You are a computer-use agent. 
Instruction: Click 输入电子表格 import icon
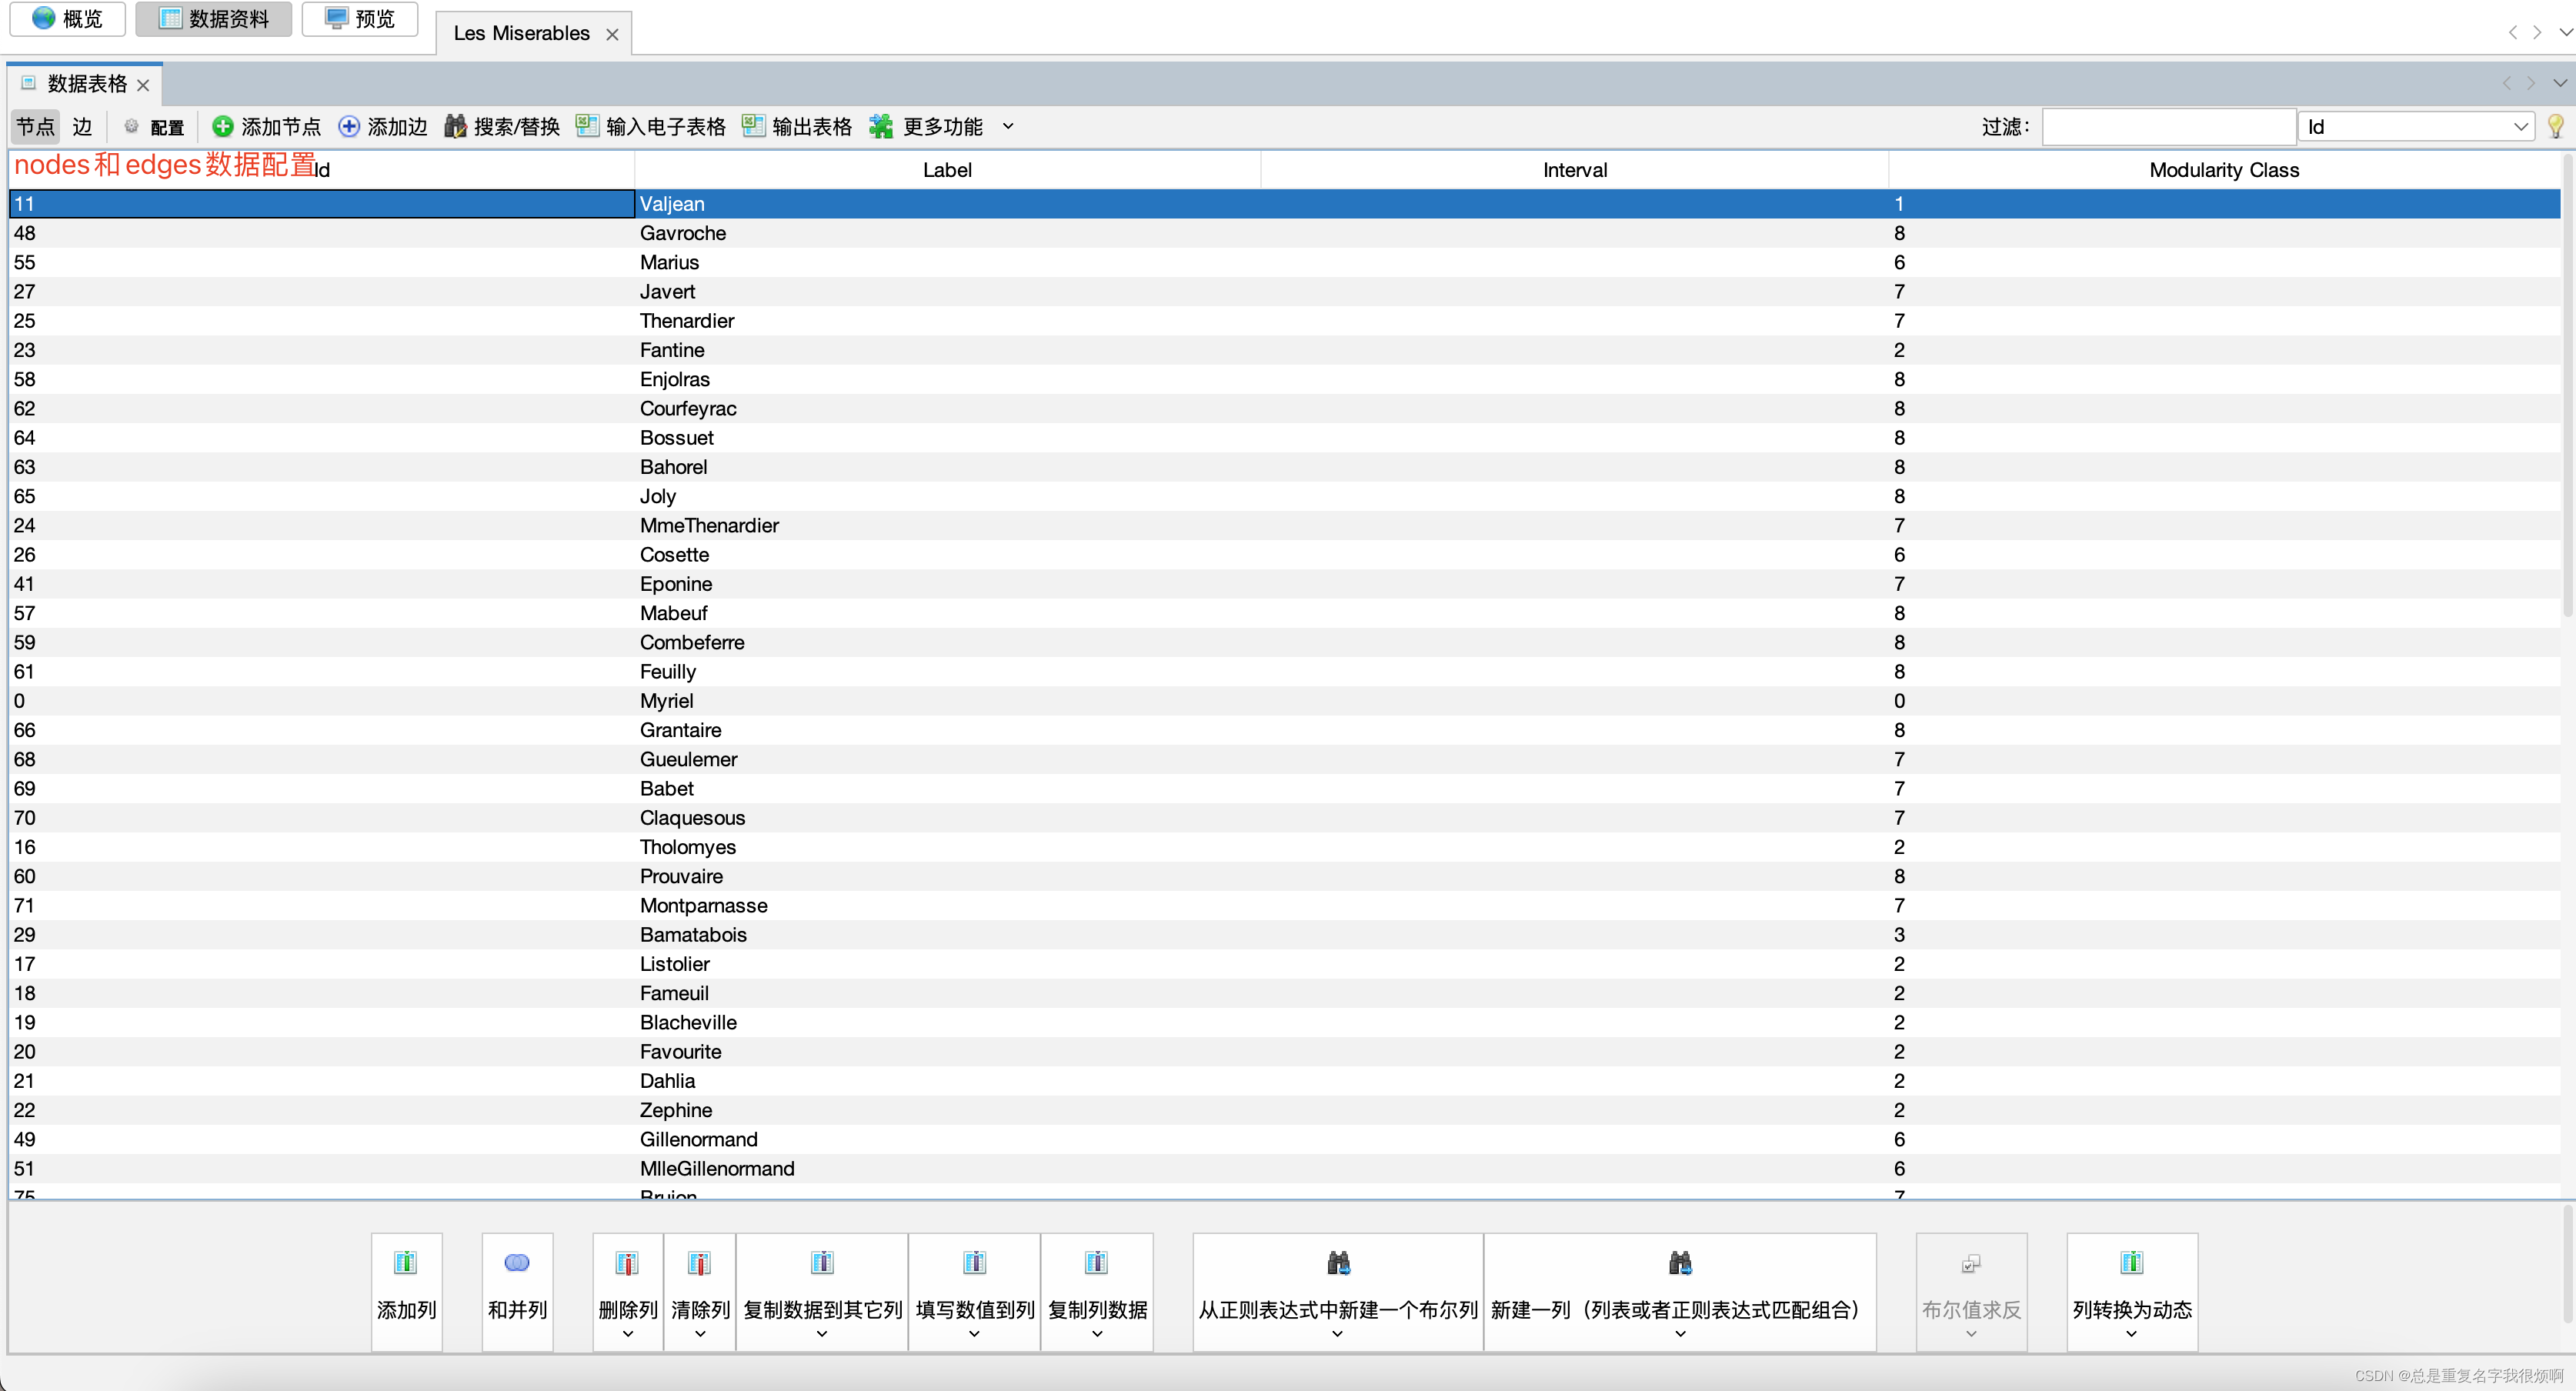(587, 126)
